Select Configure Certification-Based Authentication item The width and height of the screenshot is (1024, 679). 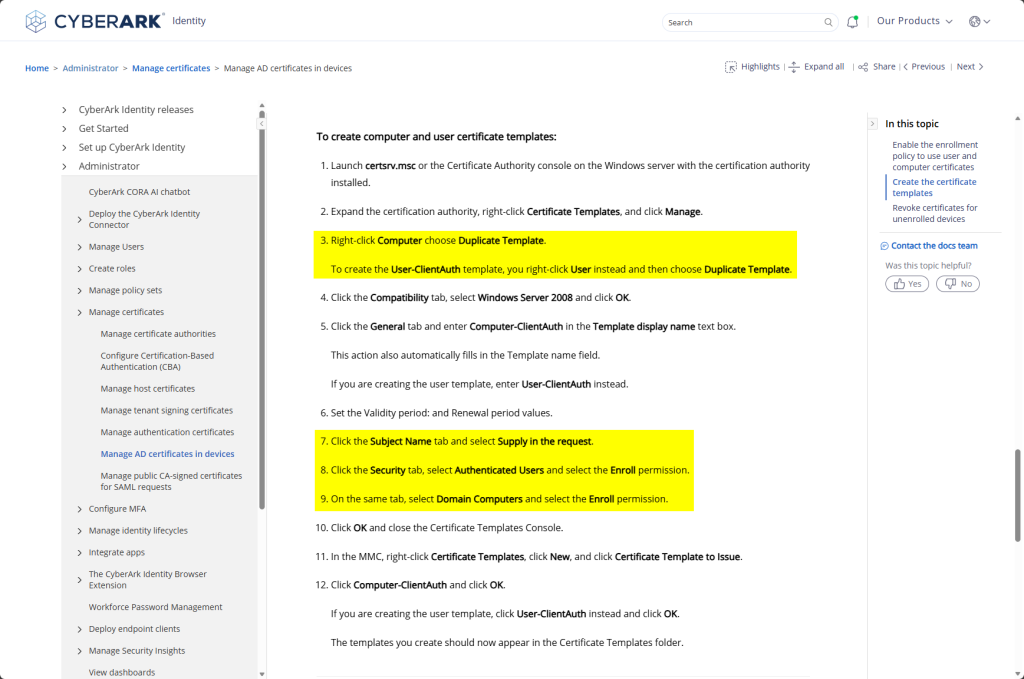157,361
